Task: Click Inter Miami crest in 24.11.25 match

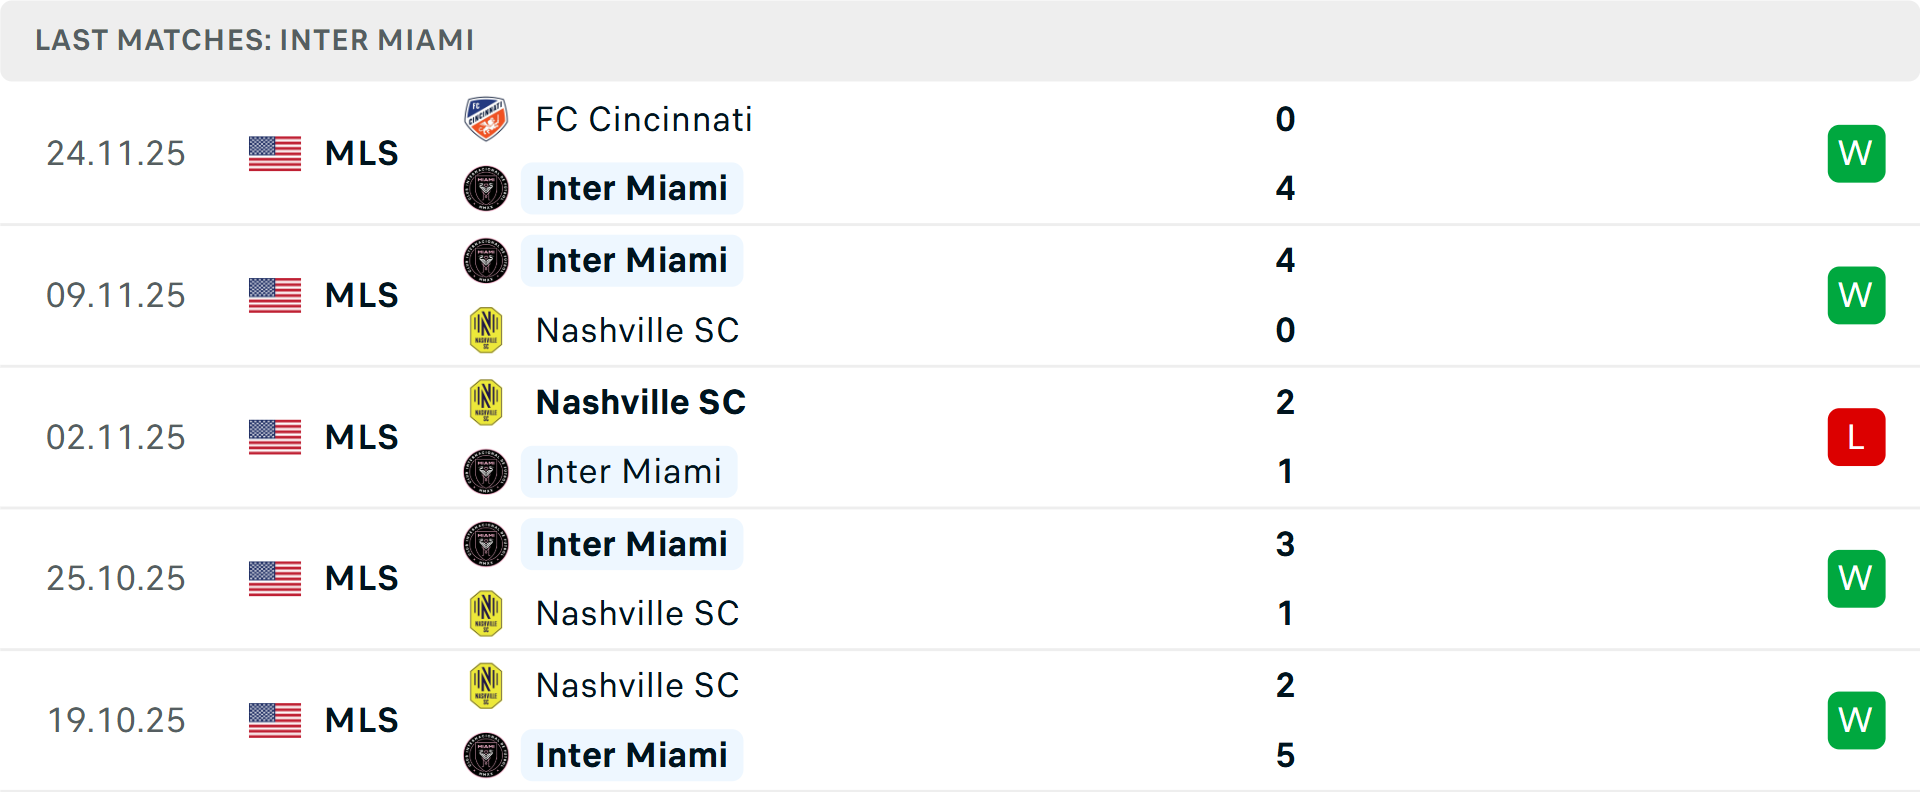Action: tap(486, 188)
